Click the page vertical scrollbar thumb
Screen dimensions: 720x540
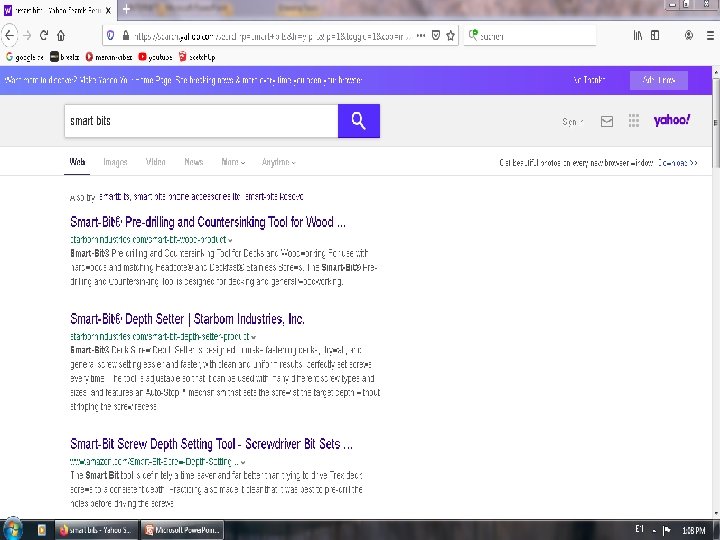pyautogui.click(x=715, y=122)
